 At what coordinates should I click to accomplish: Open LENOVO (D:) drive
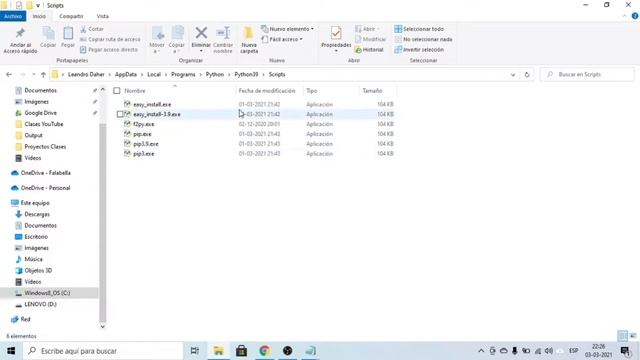click(40, 304)
